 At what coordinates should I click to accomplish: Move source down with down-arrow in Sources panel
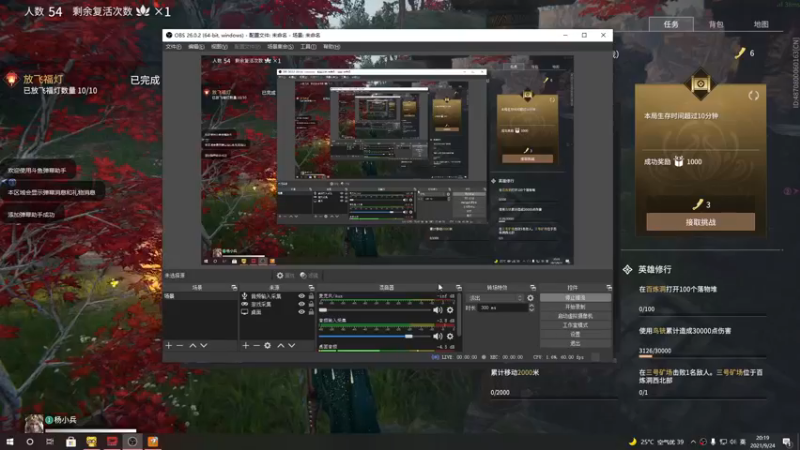pos(291,345)
